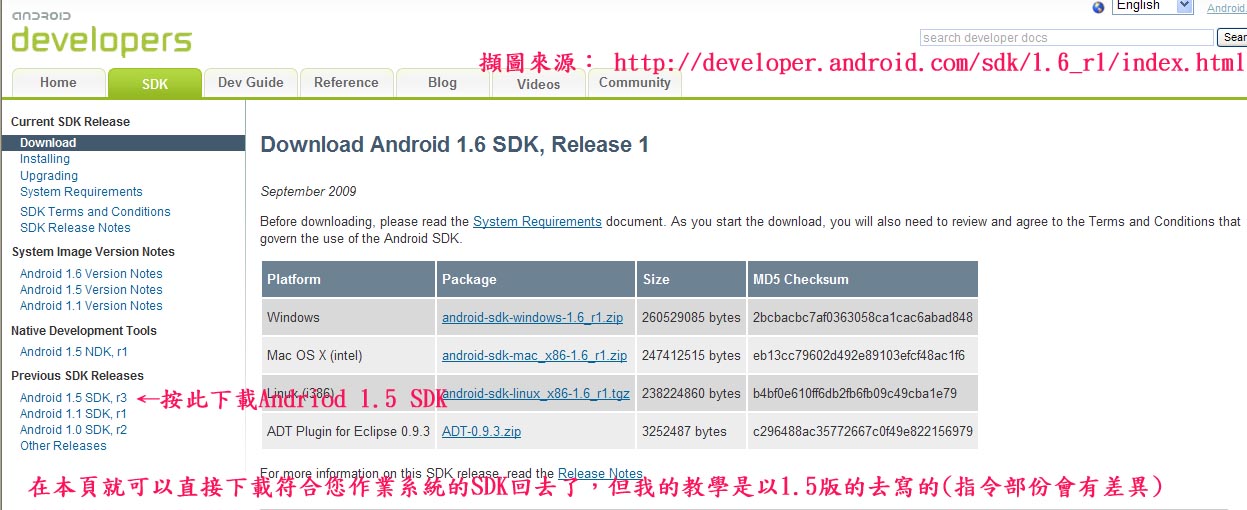Image resolution: width=1247 pixels, height=510 pixels.
Task: Click the 238224860 bytes size cell
Action: tap(692, 393)
